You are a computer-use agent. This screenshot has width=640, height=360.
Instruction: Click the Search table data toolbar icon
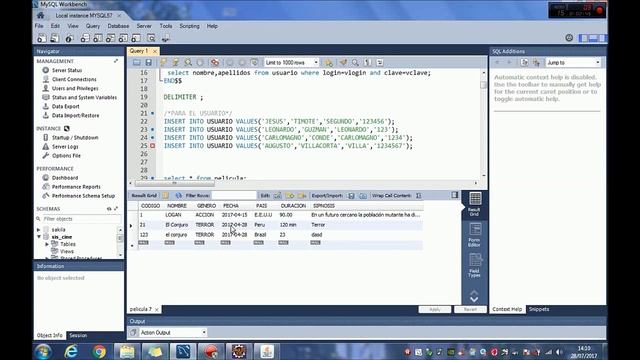pyautogui.click(x=151, y=38)
